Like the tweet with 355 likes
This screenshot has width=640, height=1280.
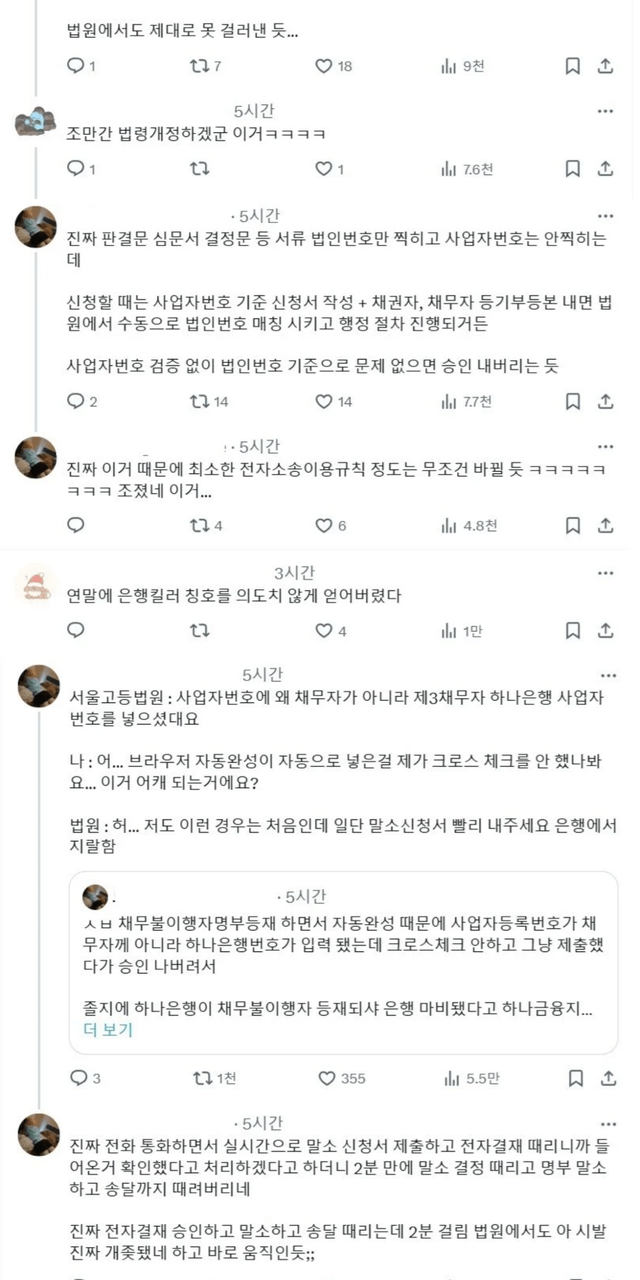click(326, 1078)
